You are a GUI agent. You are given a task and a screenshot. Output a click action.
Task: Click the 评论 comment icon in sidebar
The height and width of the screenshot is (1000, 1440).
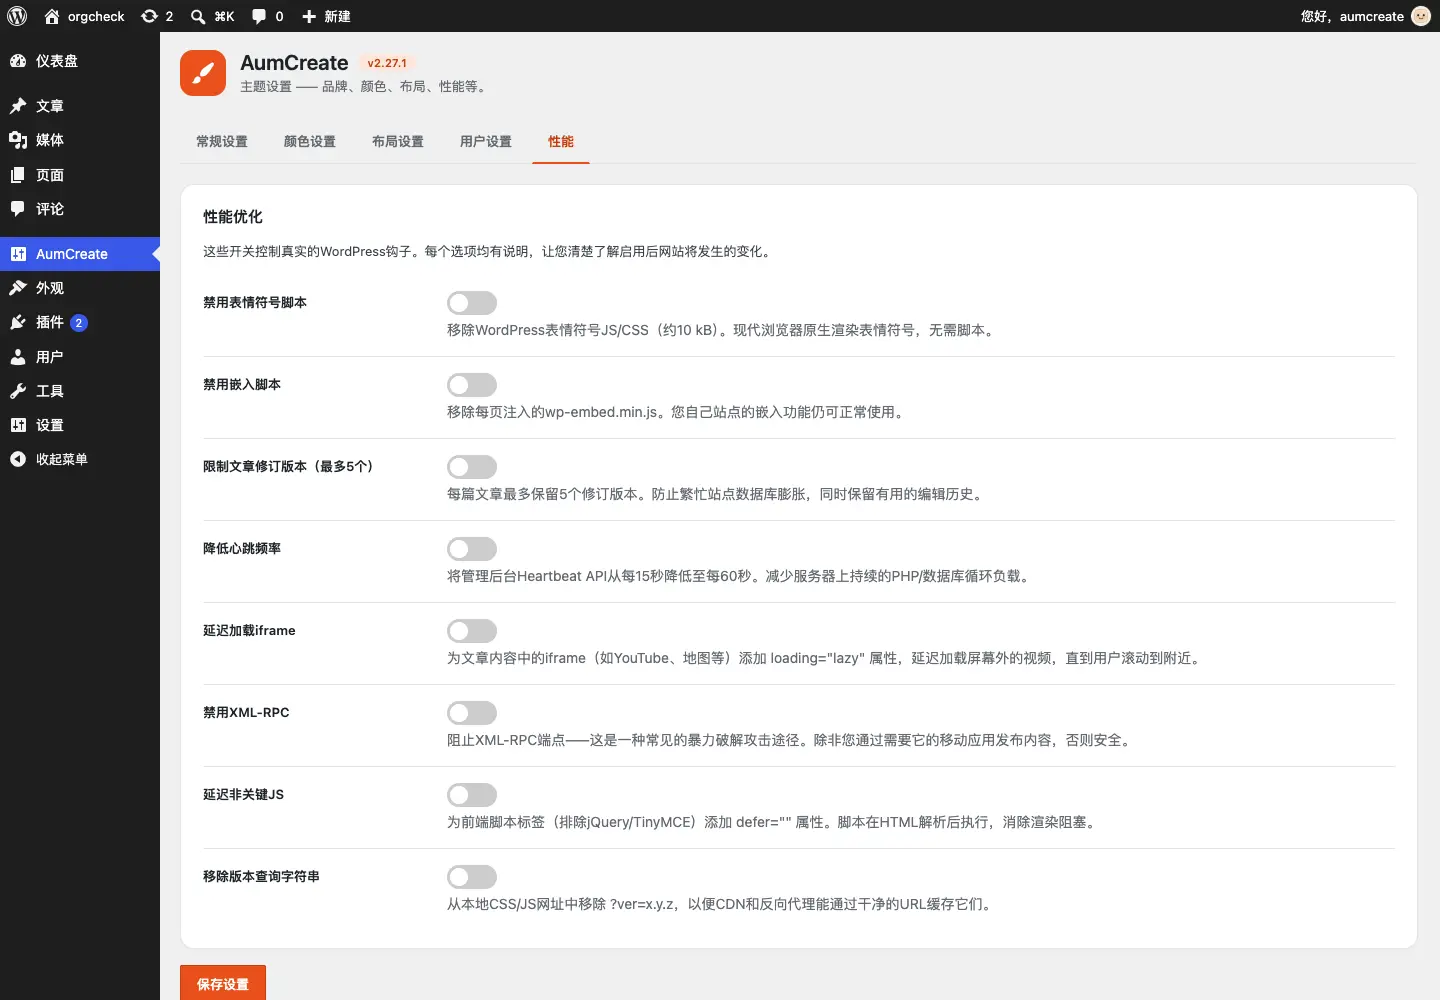pyautogui.click(x=18, y=209)
